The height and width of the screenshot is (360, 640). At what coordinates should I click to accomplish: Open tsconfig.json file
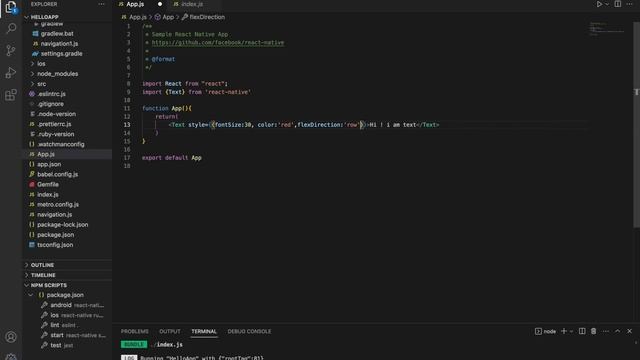55,245
